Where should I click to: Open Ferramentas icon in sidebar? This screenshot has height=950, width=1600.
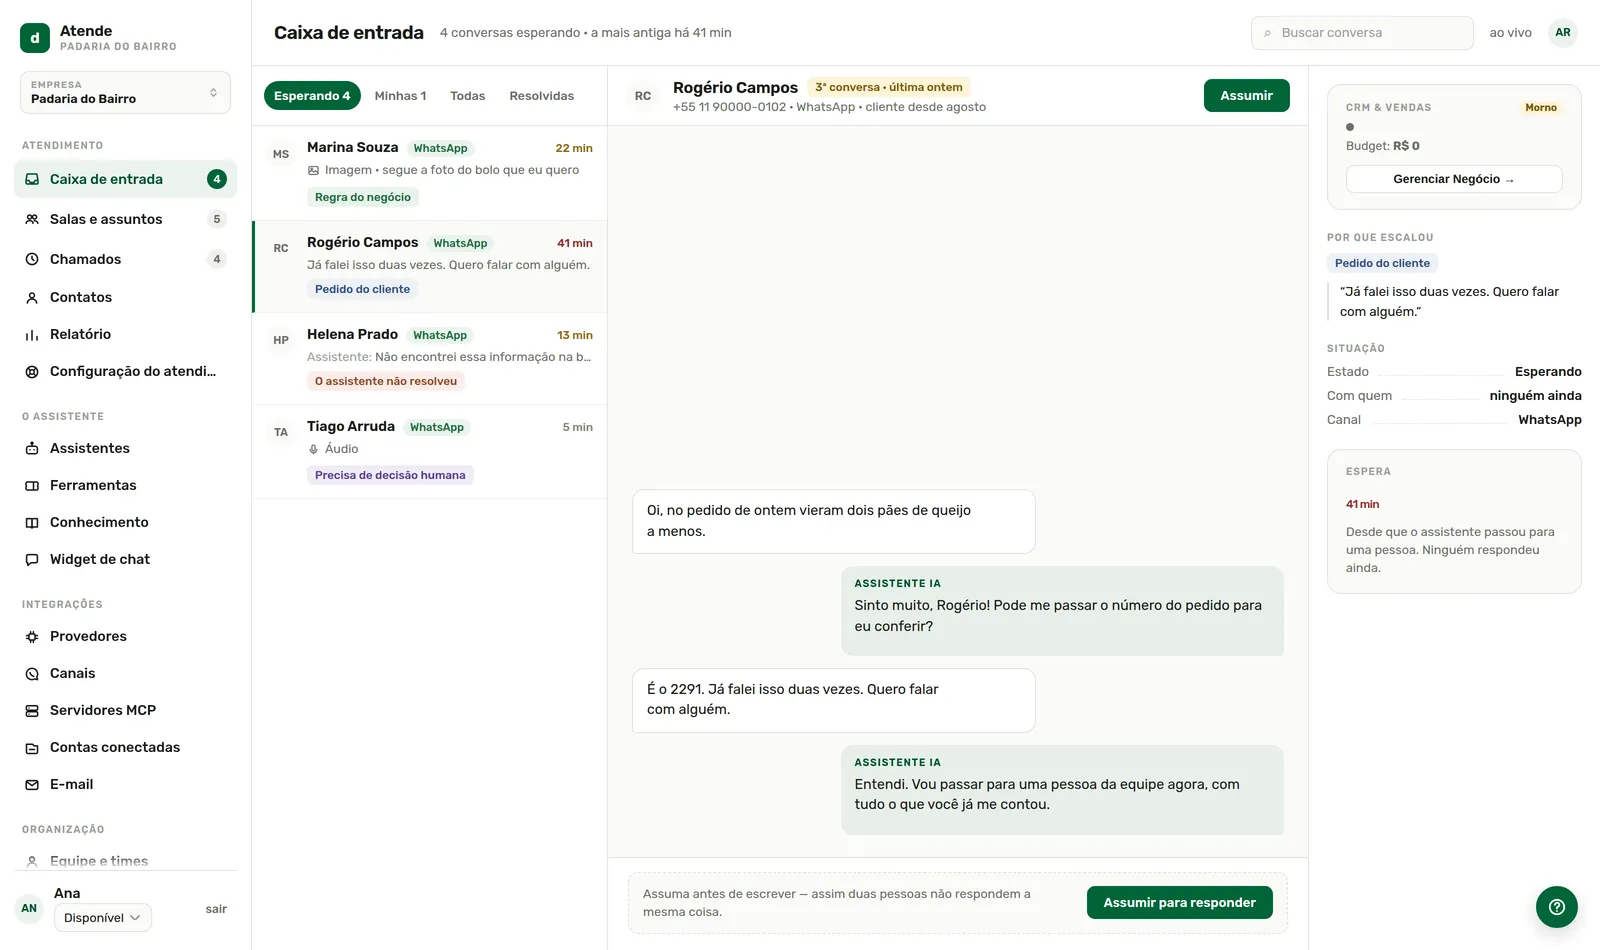pos(32,485)
